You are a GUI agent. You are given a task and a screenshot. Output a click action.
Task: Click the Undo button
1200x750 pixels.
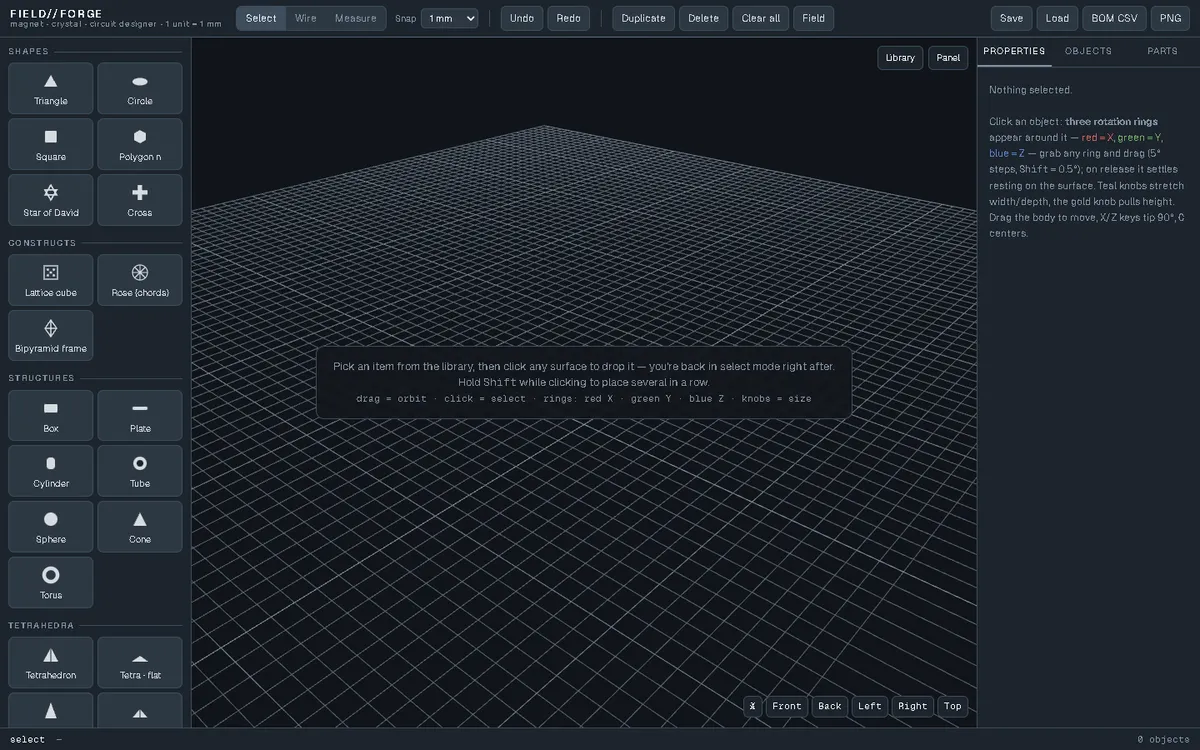point(522,18)
